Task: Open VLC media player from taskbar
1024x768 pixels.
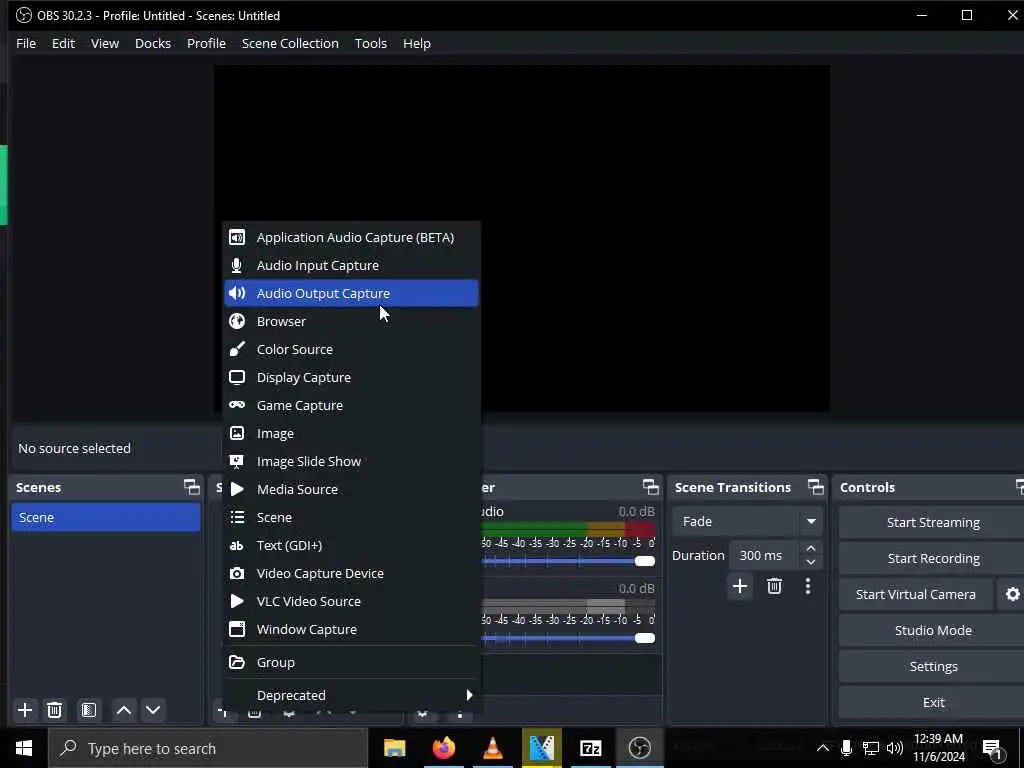Action: click(x=492, y=748)
